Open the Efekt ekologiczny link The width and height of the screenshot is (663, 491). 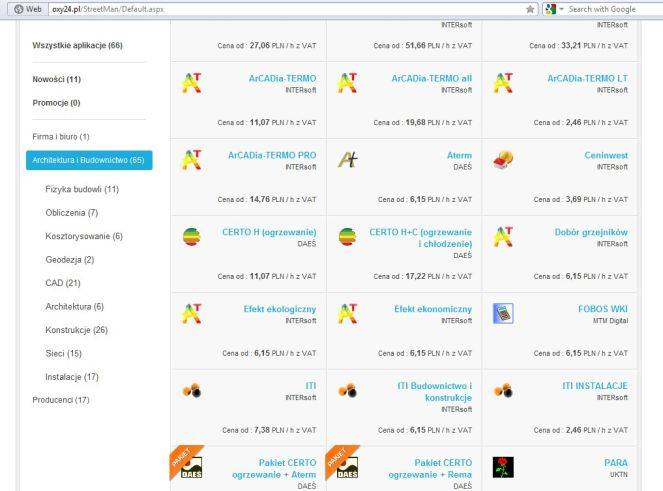280,309
